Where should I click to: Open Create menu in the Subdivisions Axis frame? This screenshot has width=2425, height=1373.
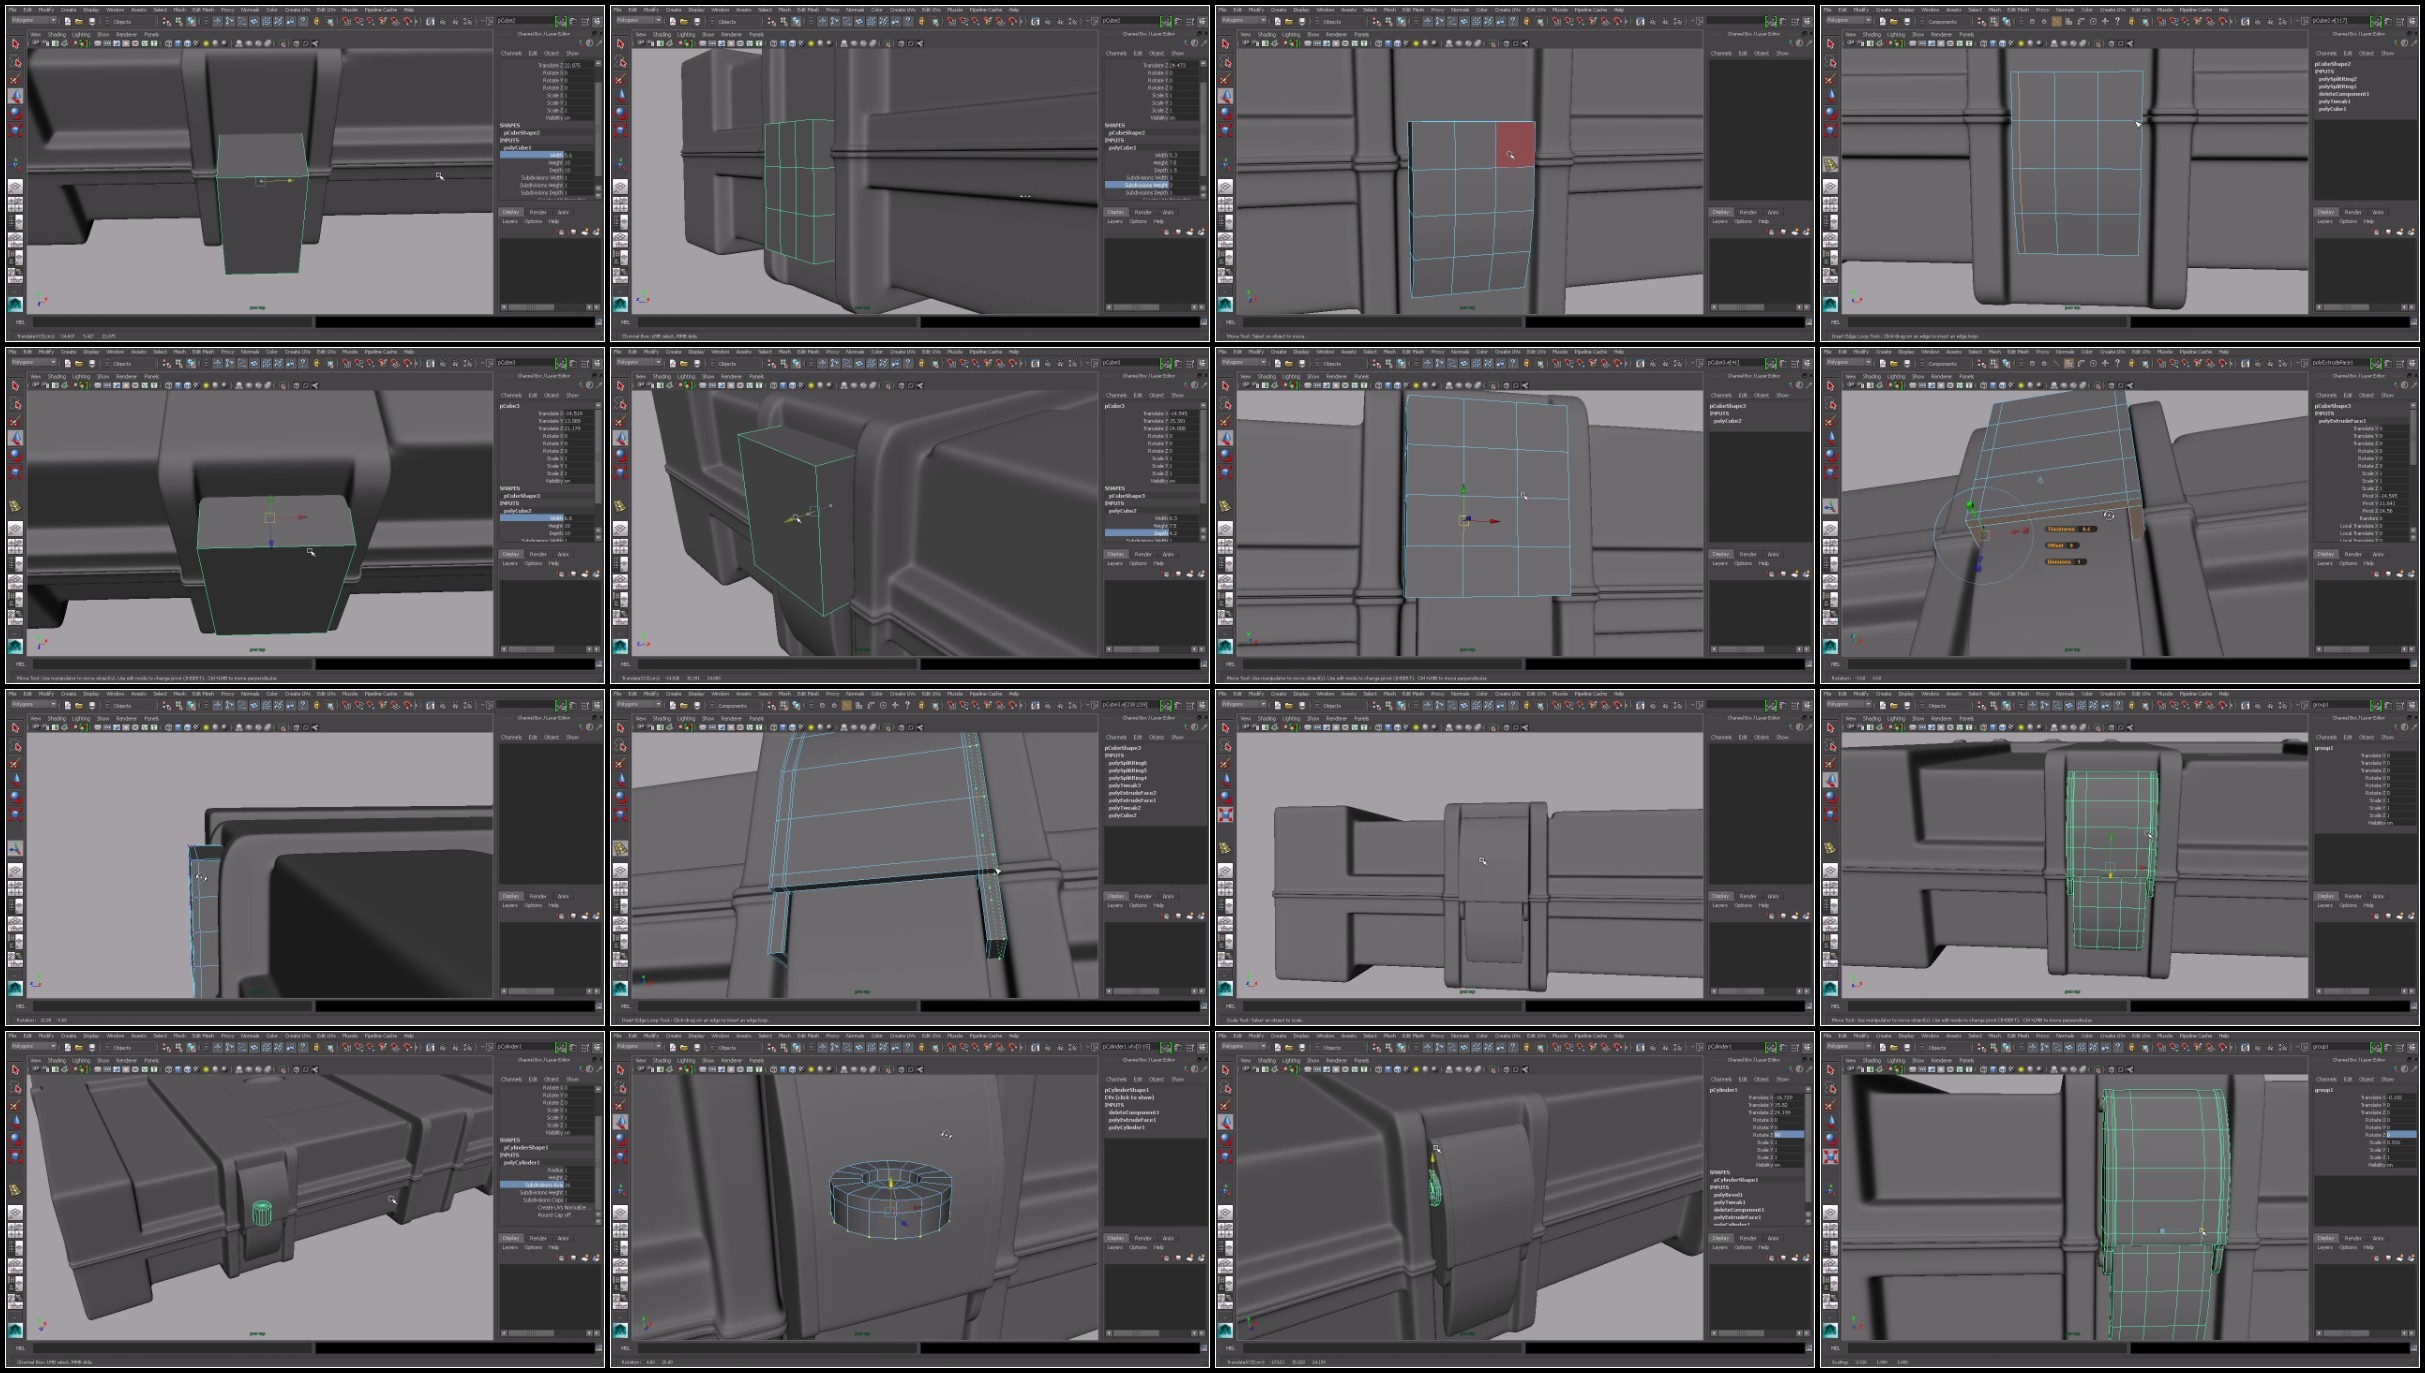(68, 1036)
